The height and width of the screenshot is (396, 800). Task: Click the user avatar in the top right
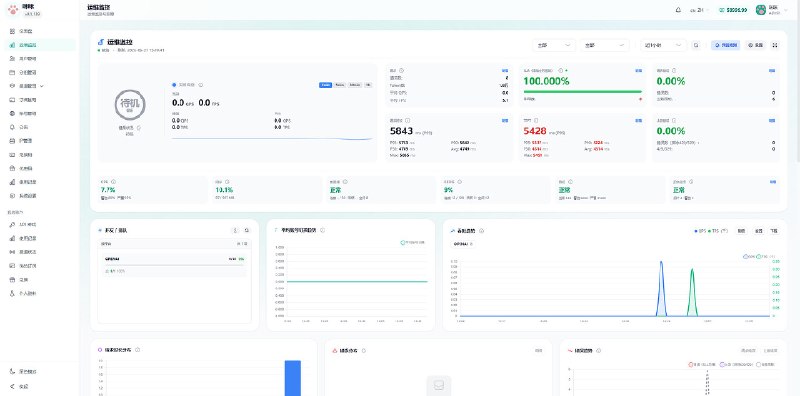click(761, 10)
